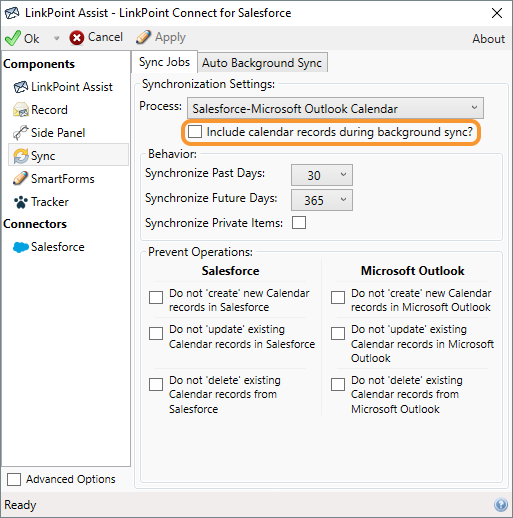Image resolution: width=513 pixels, height=518 pixels.
Task: Click the Ready status text
Action: click(x=20, y=505)
